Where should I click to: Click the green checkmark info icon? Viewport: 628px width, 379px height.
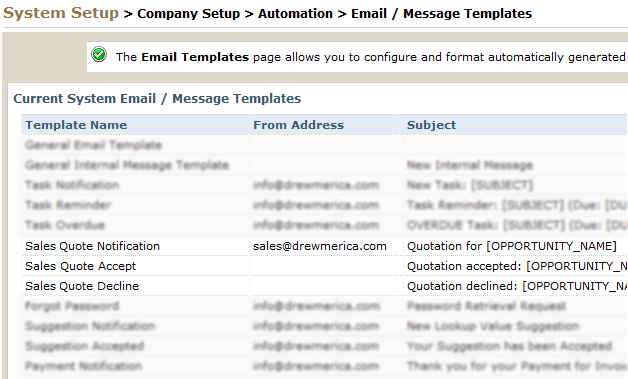coord(99,54)
